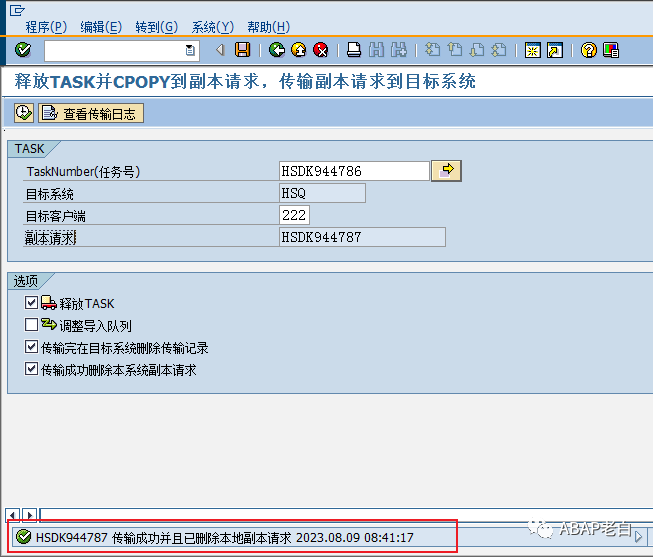Click the TaskNumber(任务号) label
Screen dimensions: 653x557
click(83, 172)
